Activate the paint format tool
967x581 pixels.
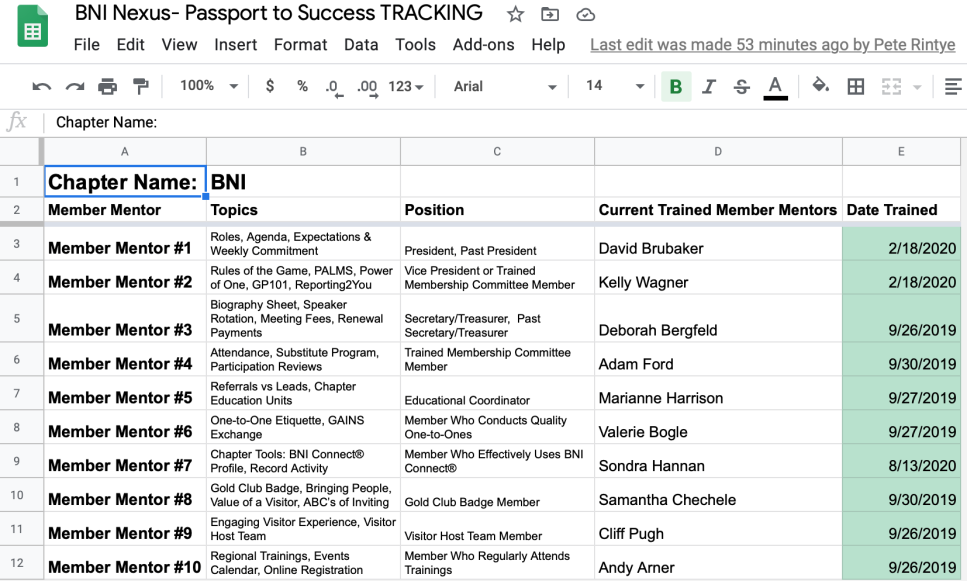click(141, 86)
